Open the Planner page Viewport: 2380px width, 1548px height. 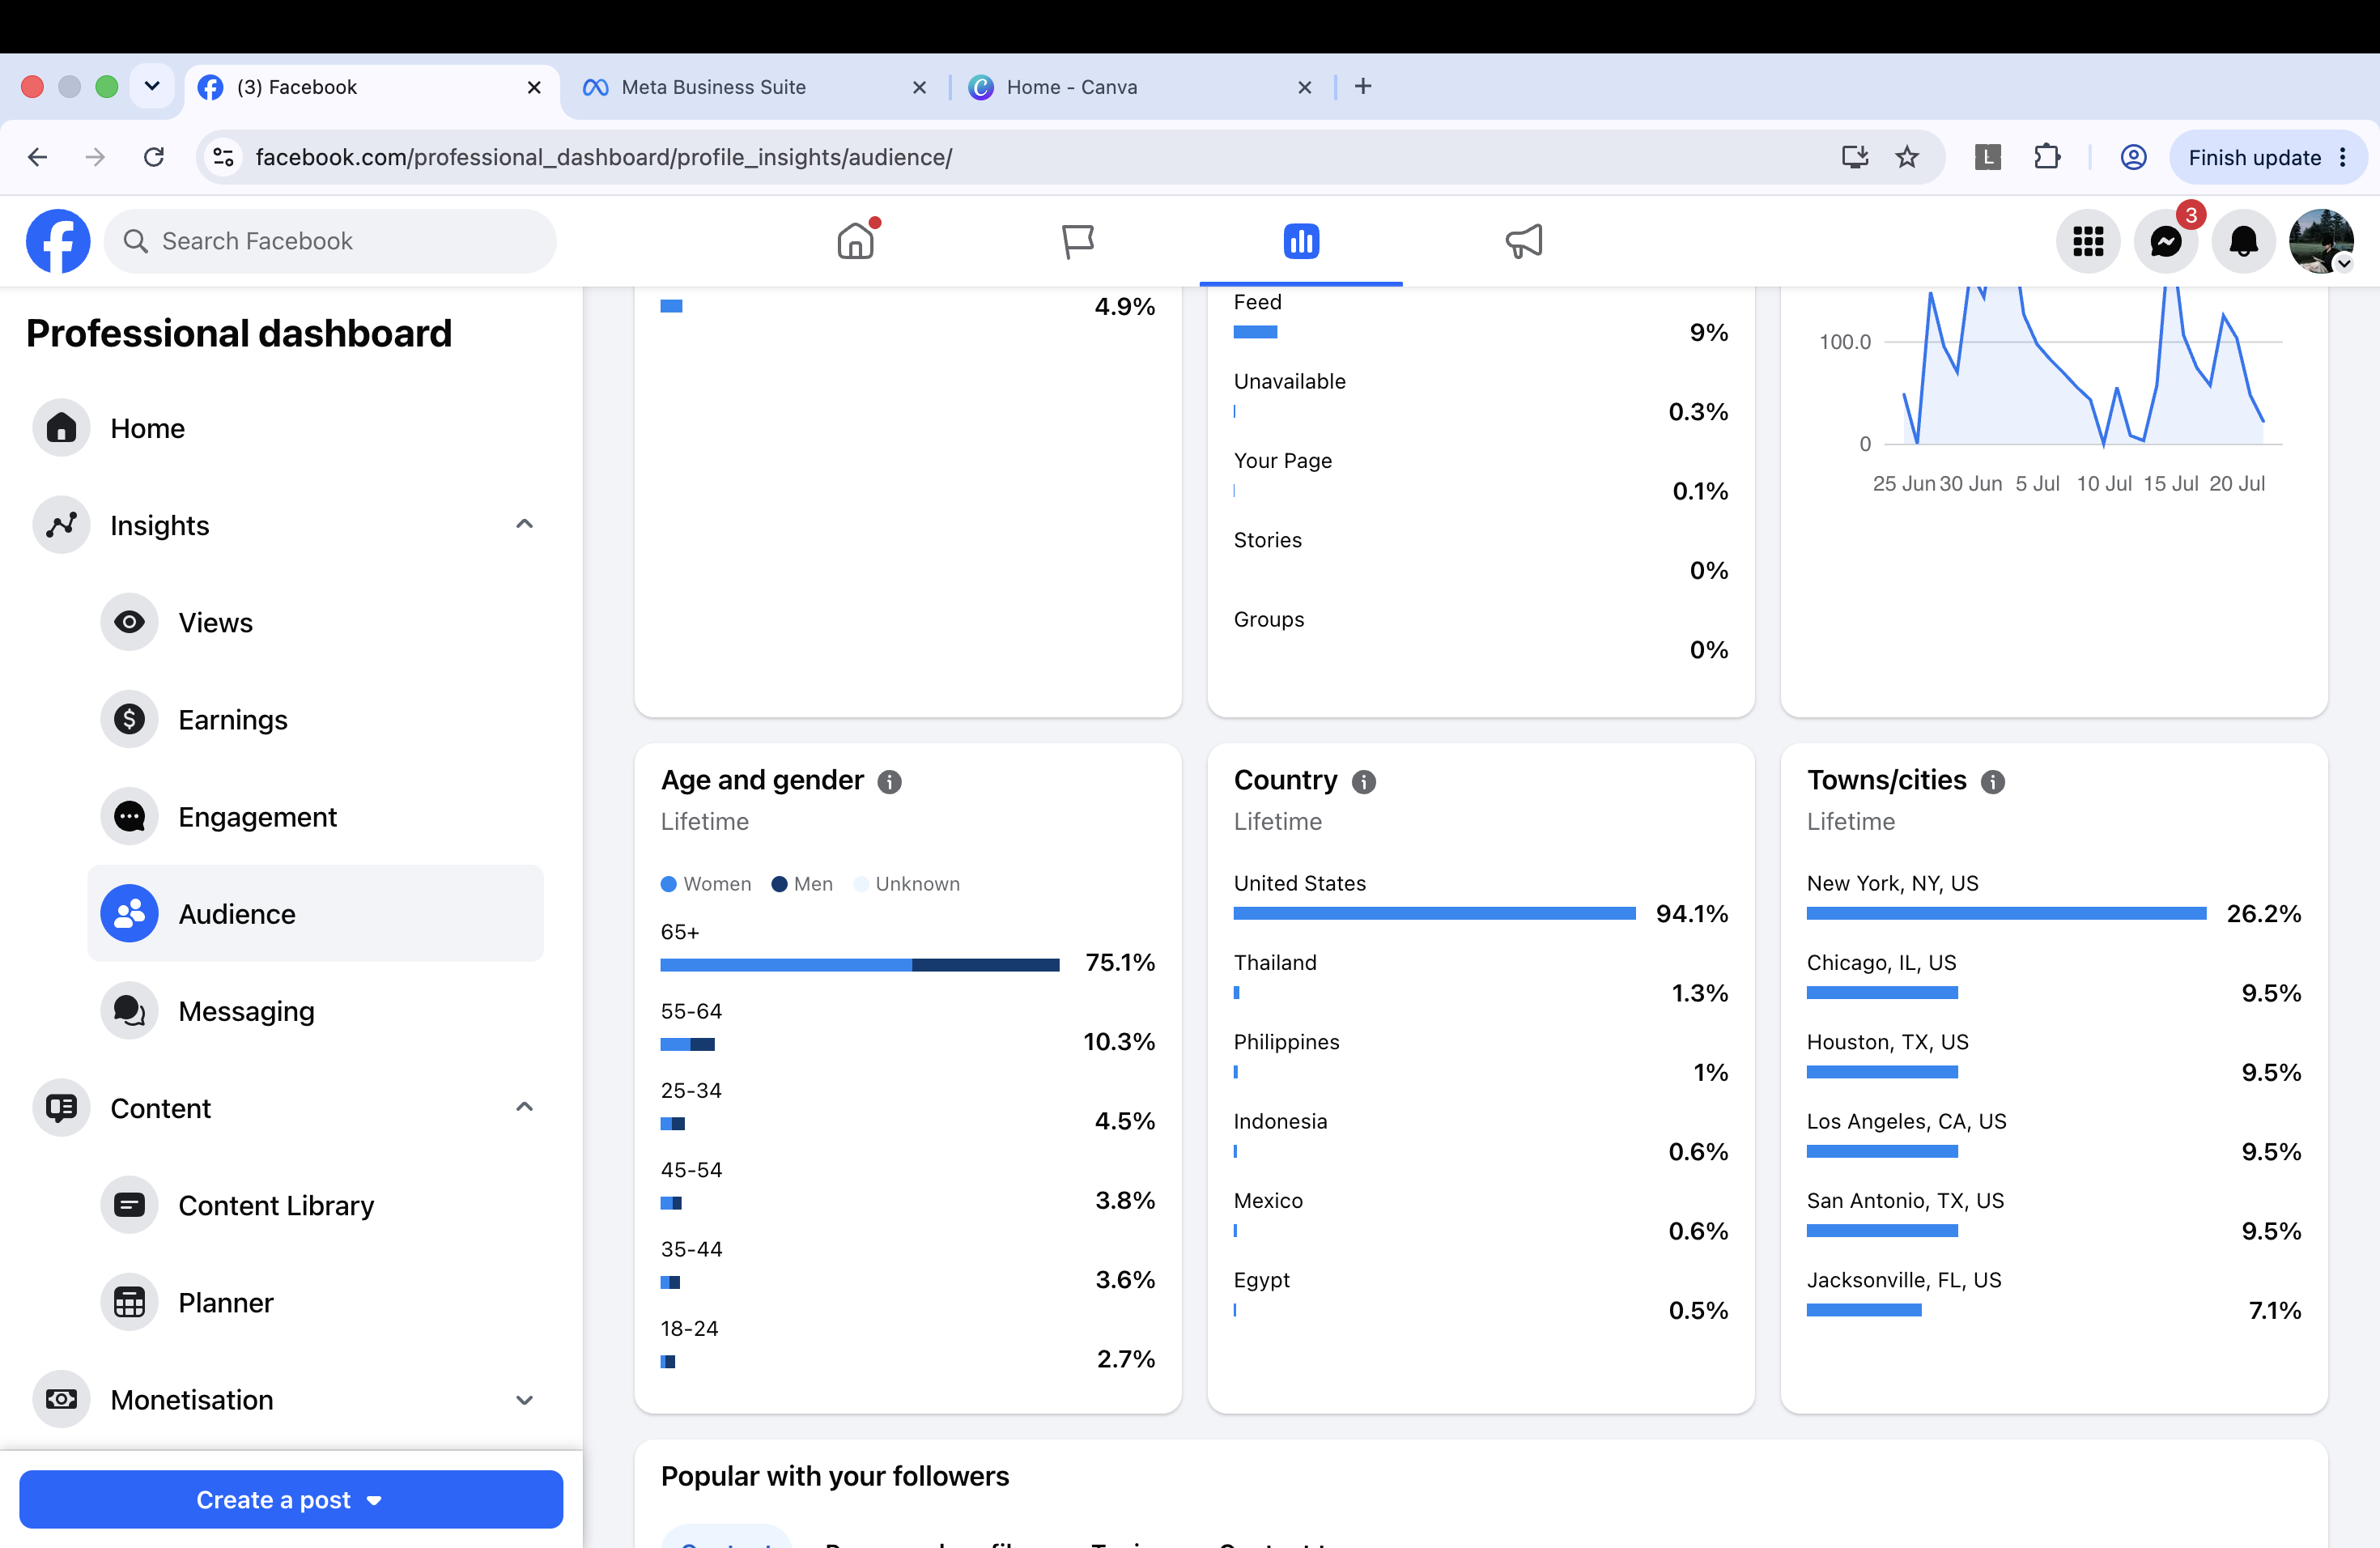pyautogui.click(x=316, y=1302)
